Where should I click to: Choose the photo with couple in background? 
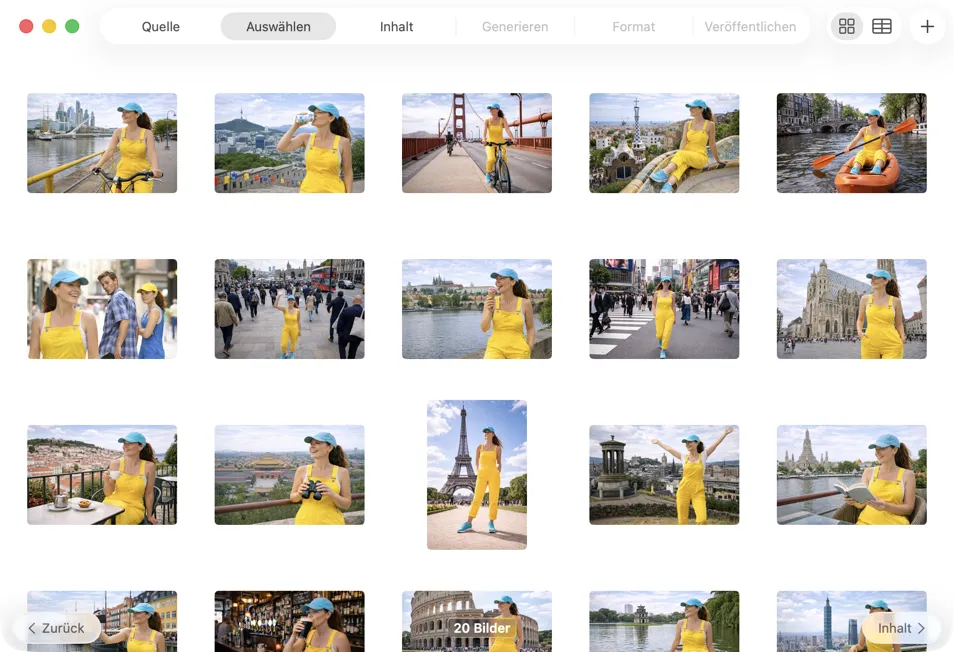tap(102, 309)
